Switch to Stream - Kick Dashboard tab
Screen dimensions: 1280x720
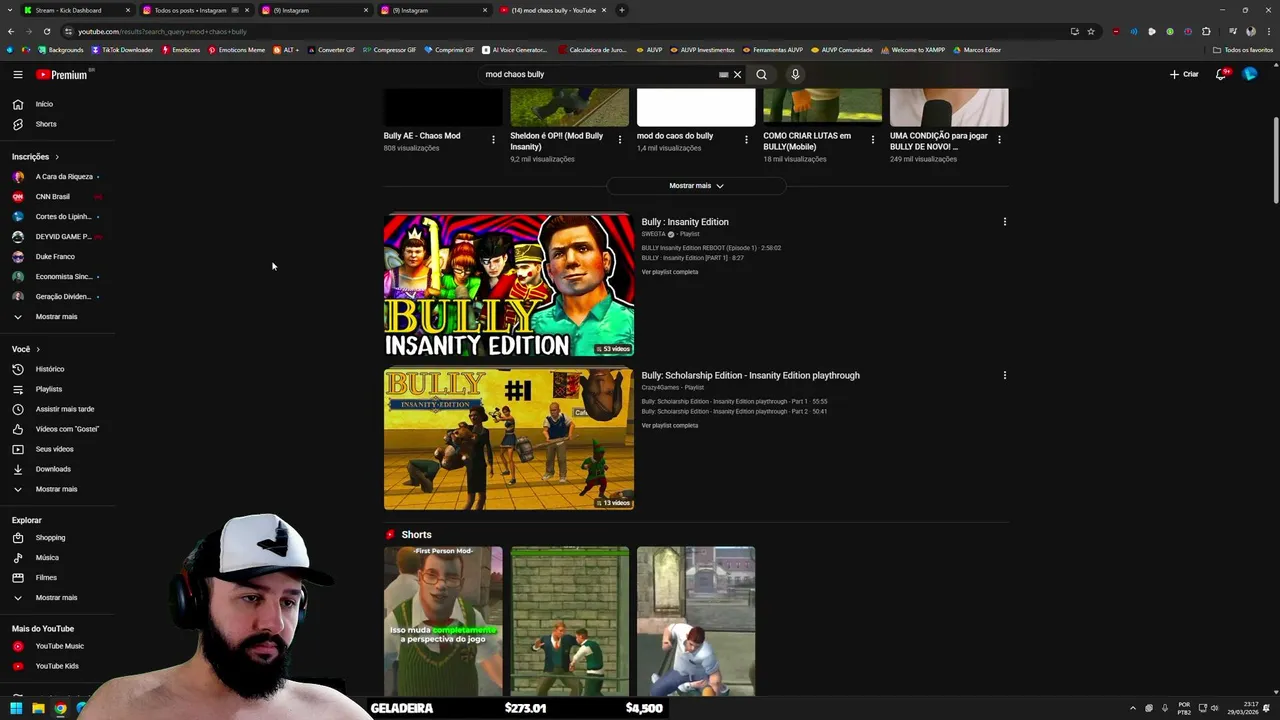77,10
